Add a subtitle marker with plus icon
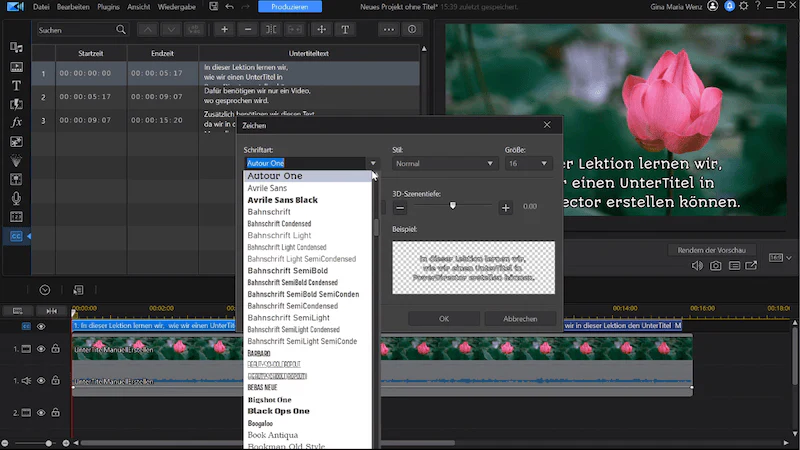 point(224,30)
